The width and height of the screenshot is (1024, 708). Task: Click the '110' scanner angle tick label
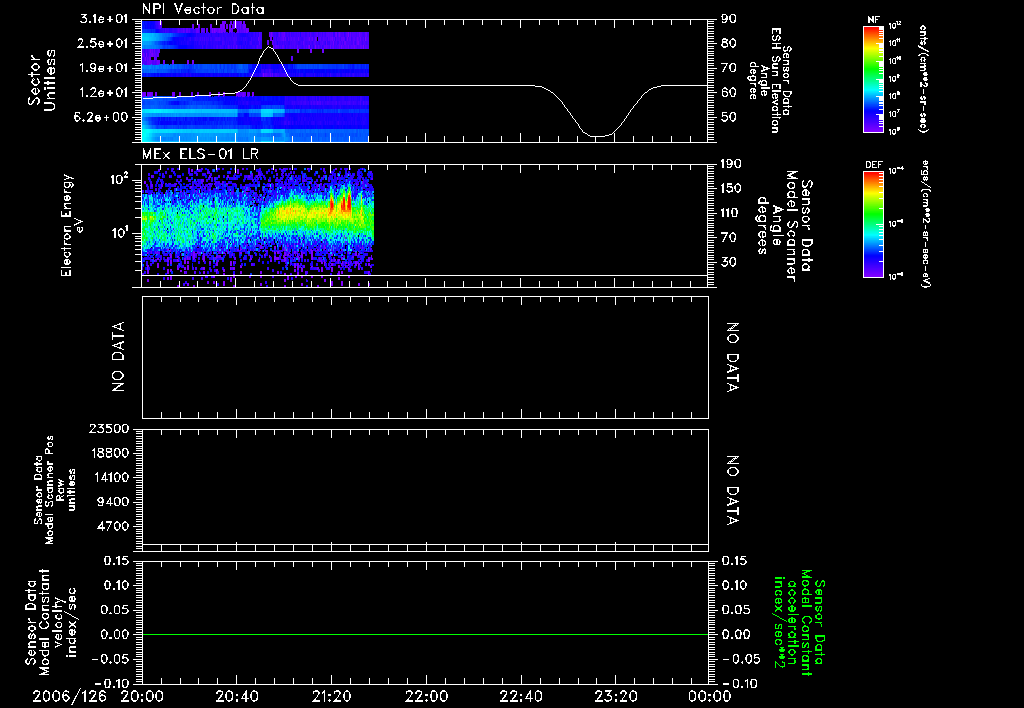[731, 213]
